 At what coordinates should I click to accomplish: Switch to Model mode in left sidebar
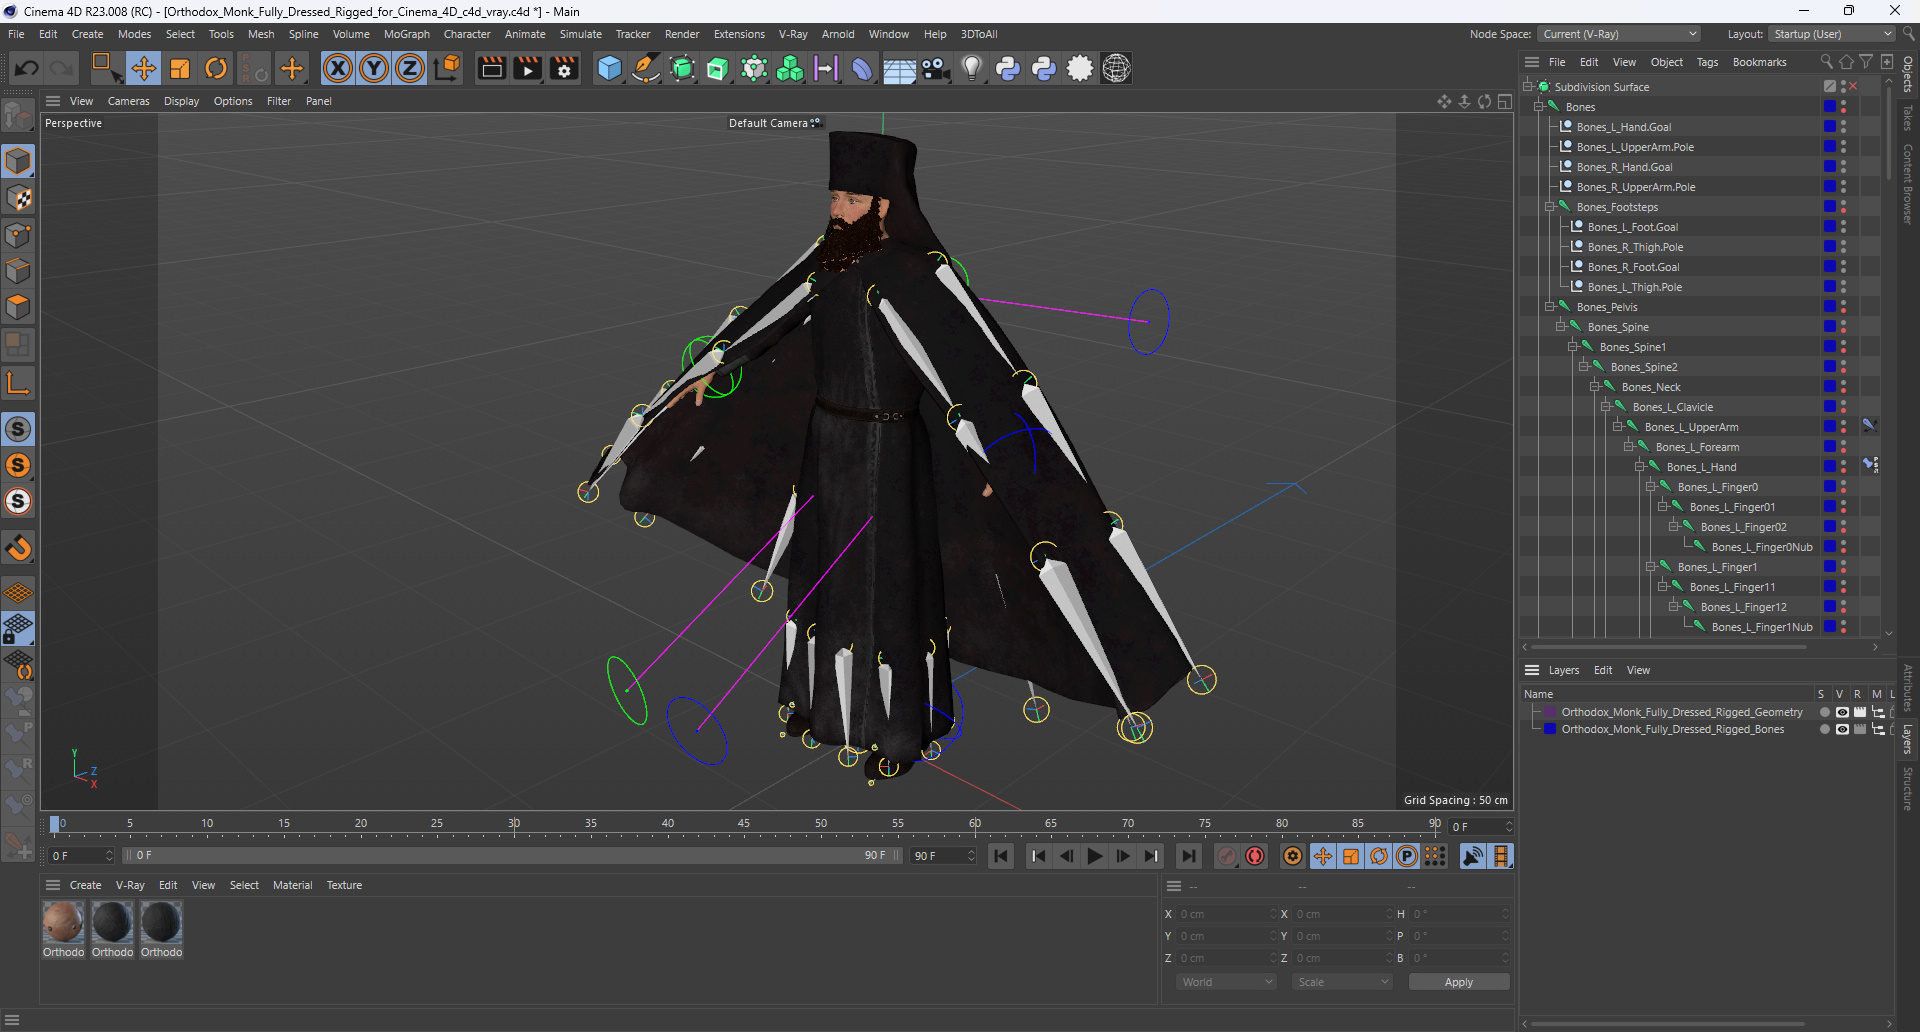pyautogui.click(x=18, y=162)
